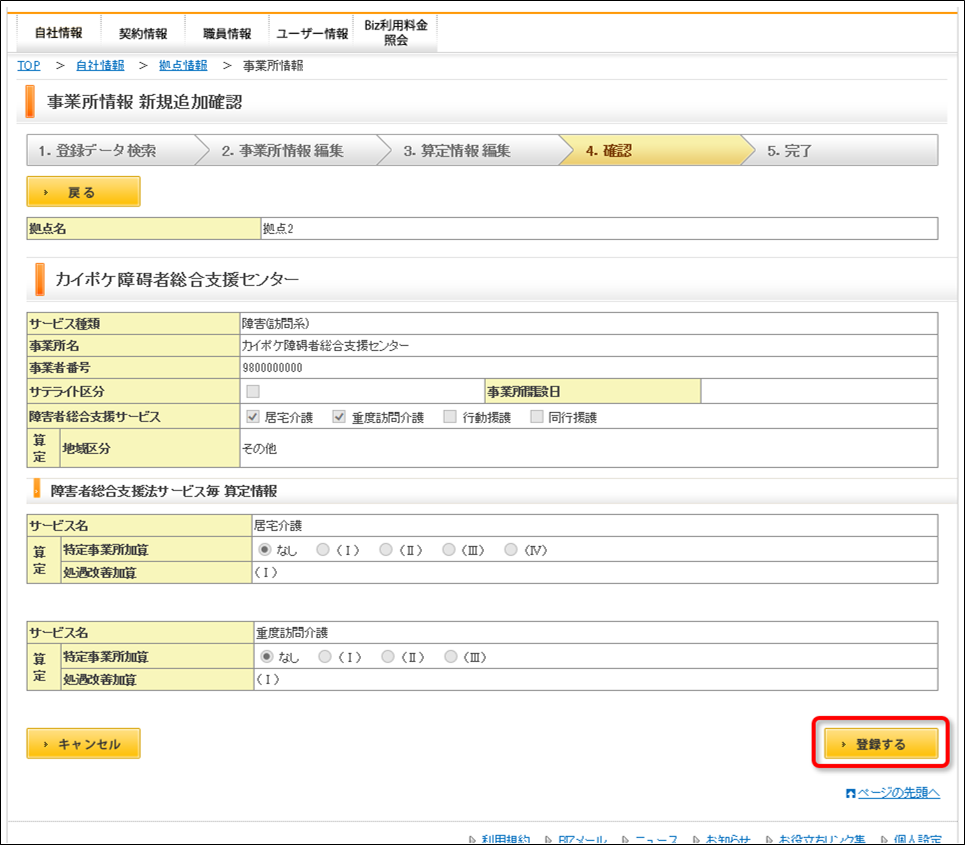Go to TOP breadcrumb link
965x845 pixels.
pyautogui.click(x=29, y=66)
